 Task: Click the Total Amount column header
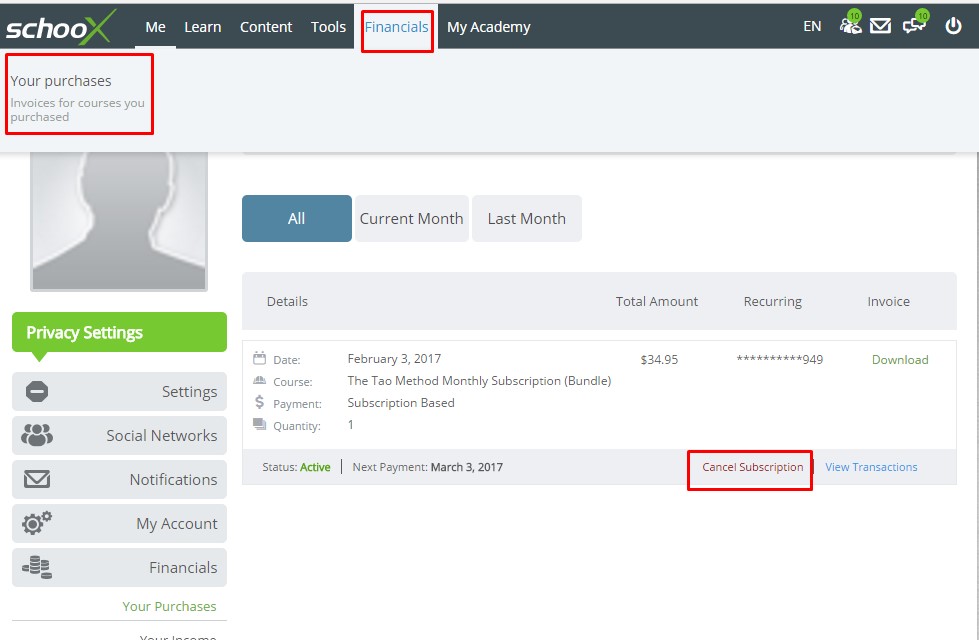click(656, 302)
